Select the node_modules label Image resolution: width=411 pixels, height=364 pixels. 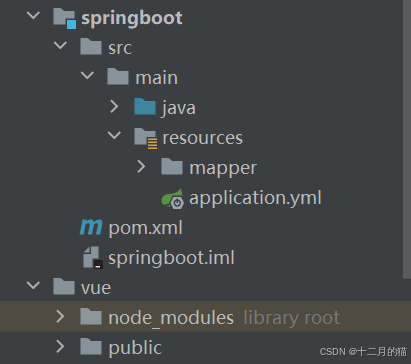pyautogui.click(x=171, y=318)
